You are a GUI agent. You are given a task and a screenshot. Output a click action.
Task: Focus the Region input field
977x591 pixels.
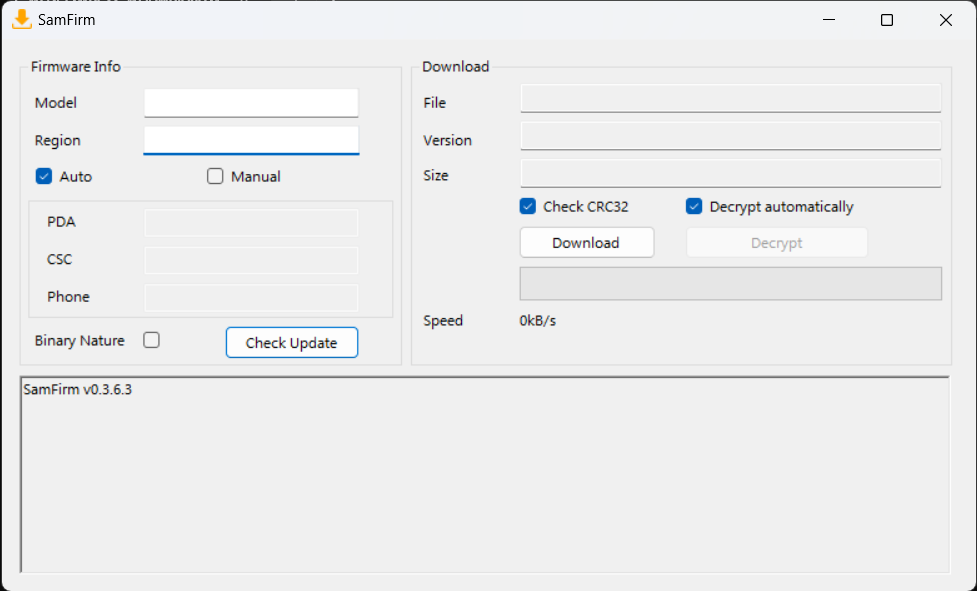pos(251,140)
